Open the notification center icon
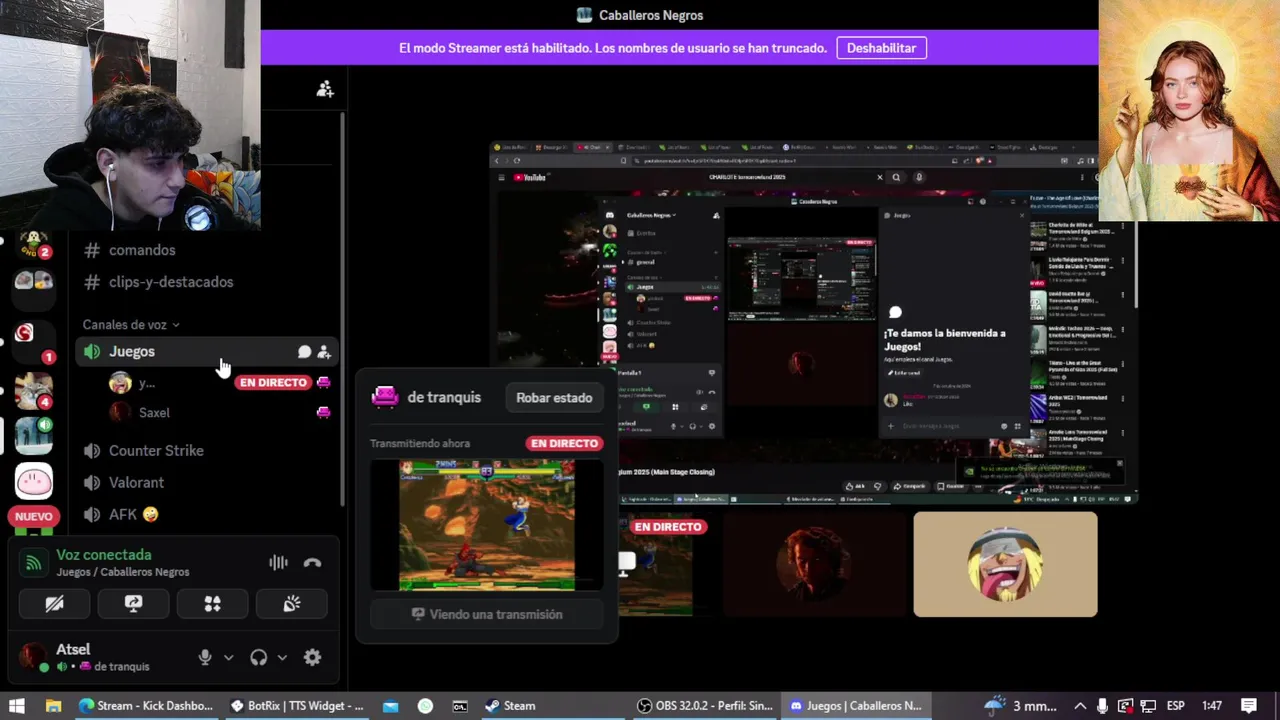 [1248, 705]
